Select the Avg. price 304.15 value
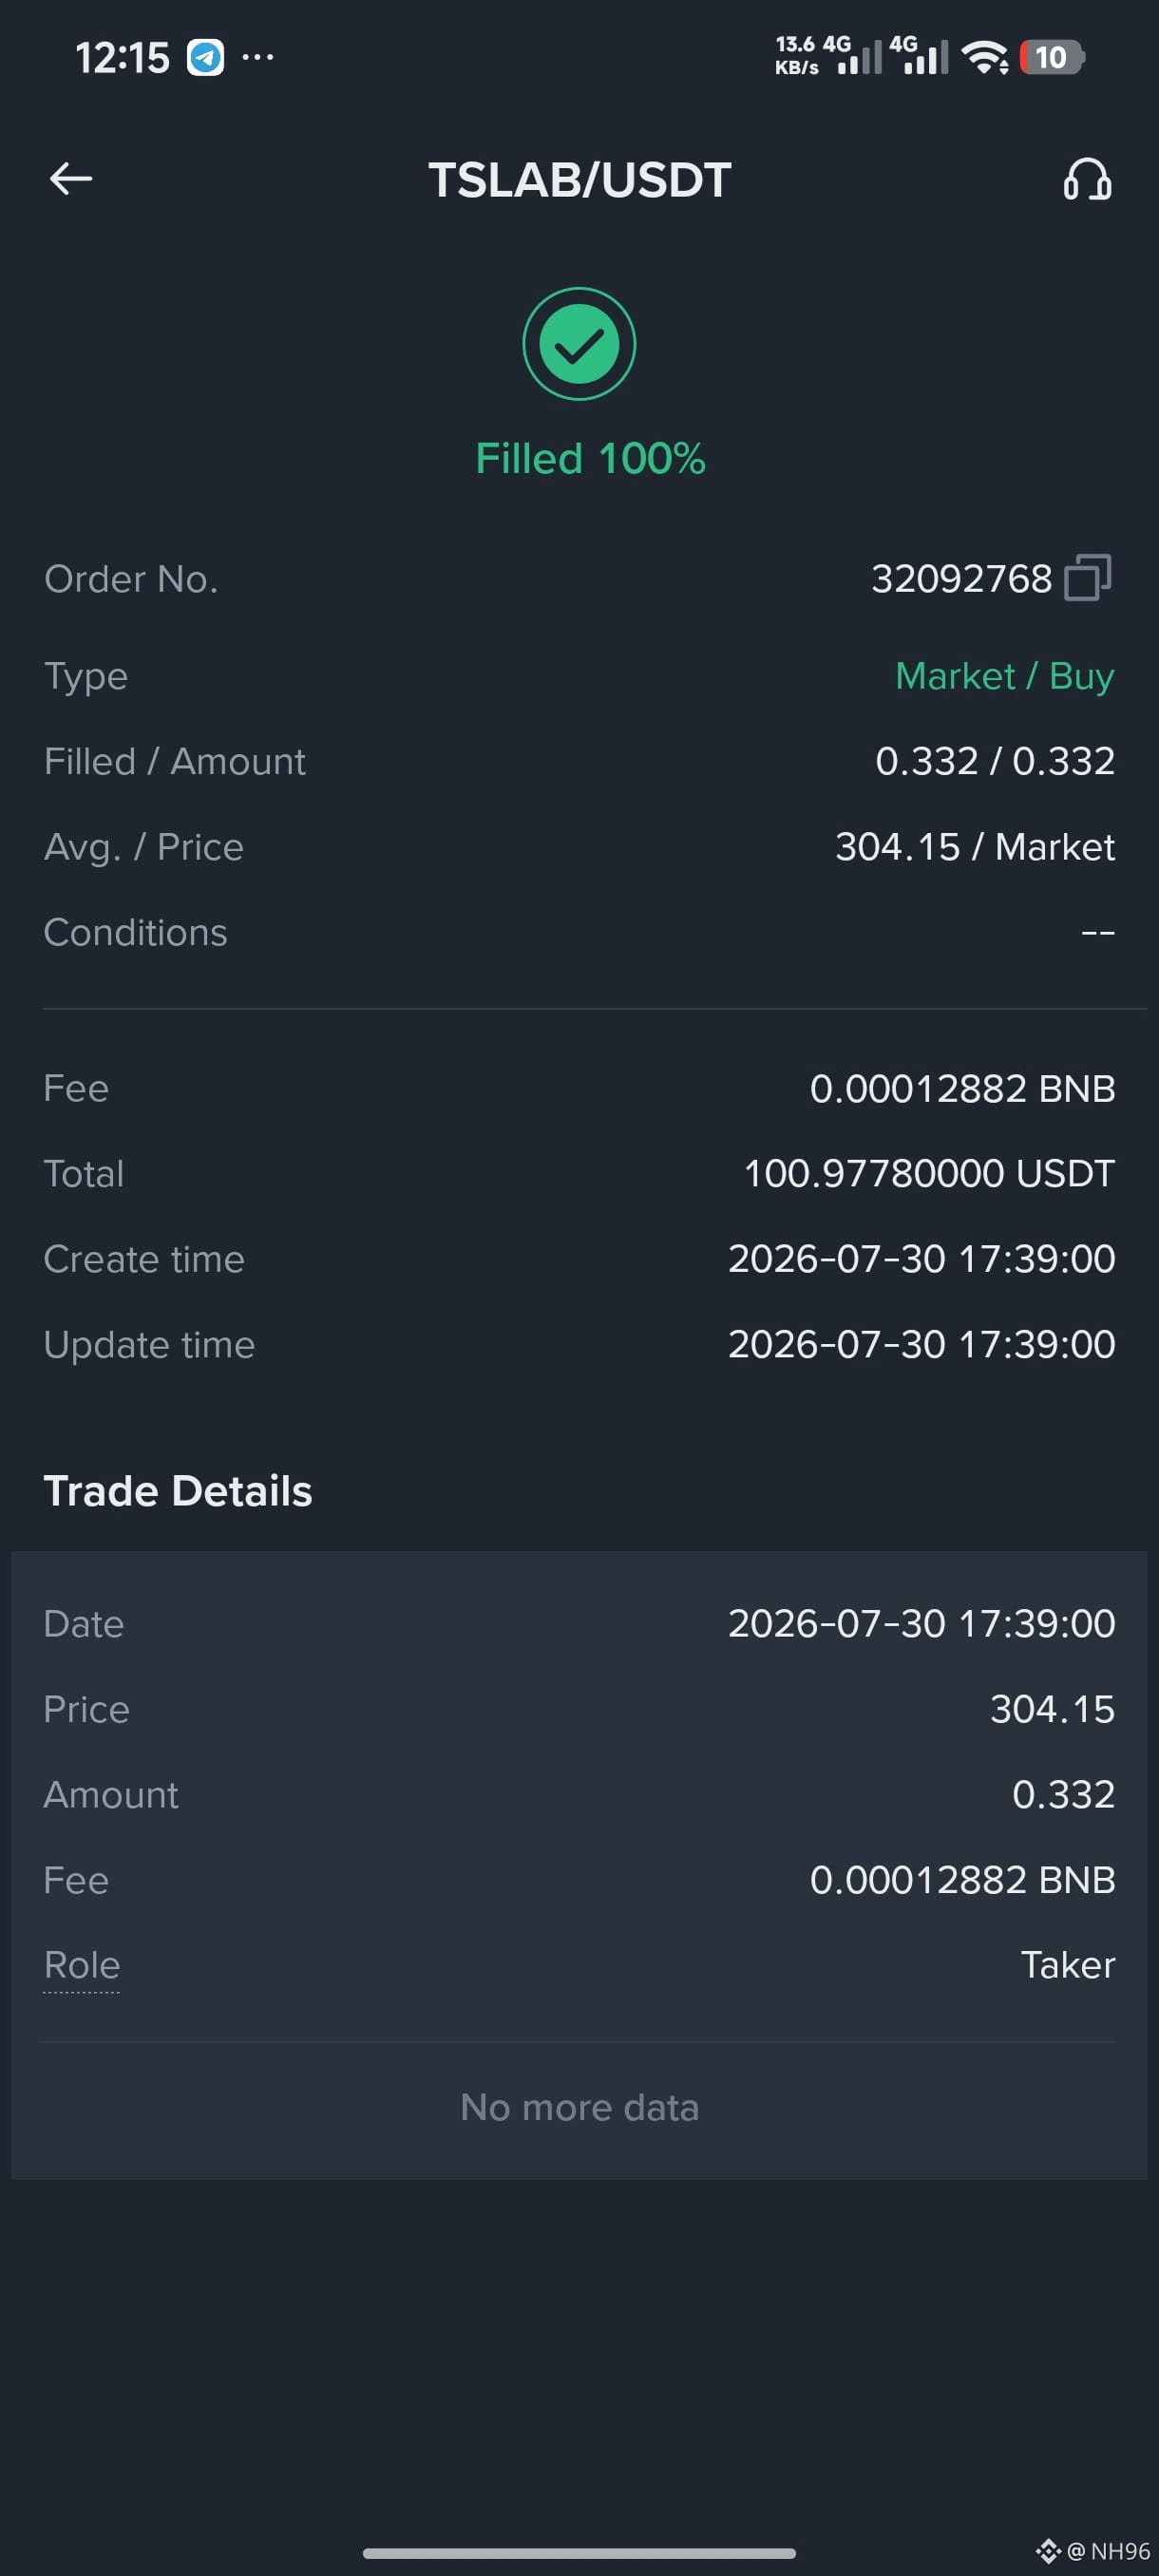 point(897,847)
